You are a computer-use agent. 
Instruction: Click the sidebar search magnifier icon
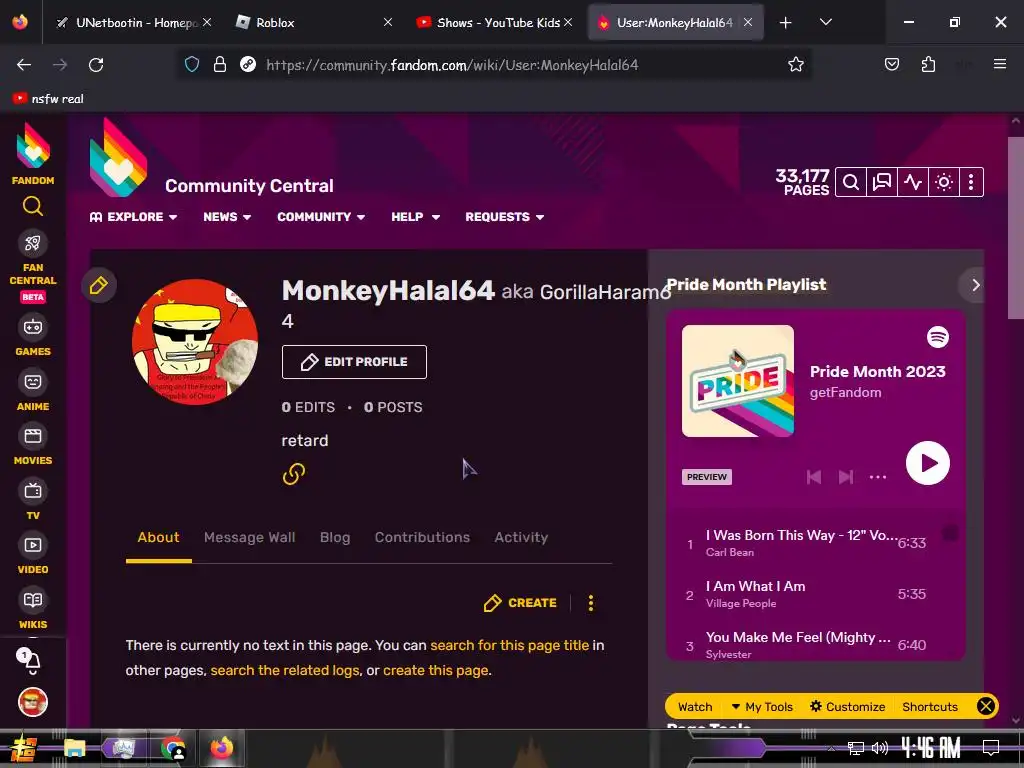(33, 206)
